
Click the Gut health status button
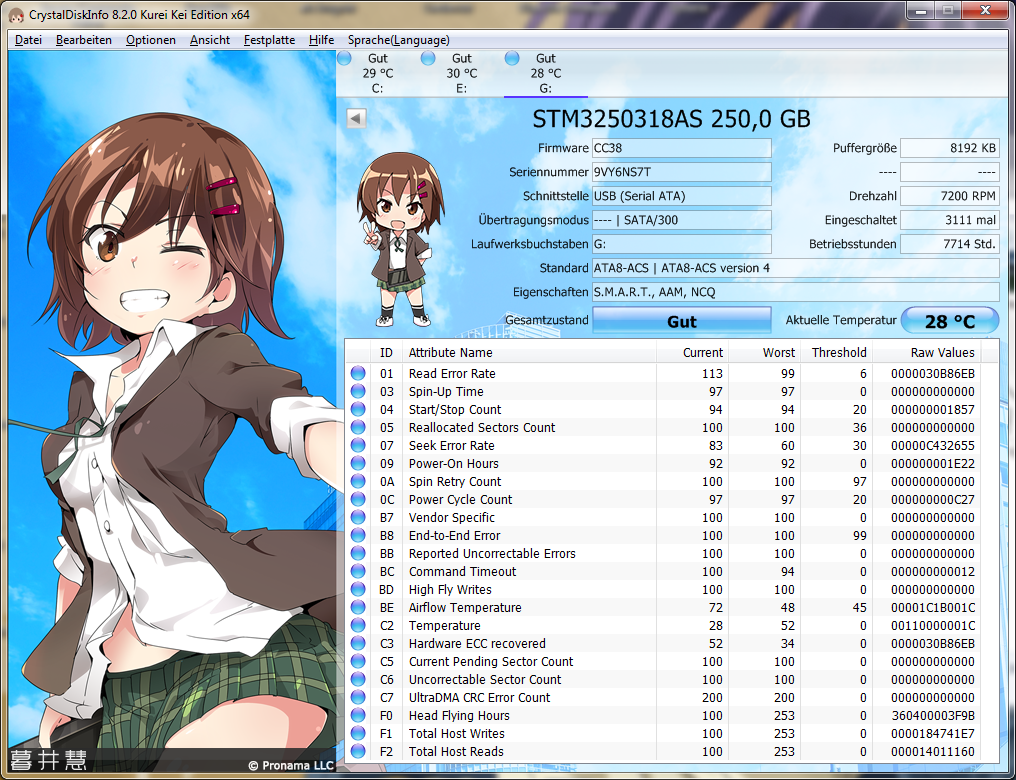tap(682, 321)
